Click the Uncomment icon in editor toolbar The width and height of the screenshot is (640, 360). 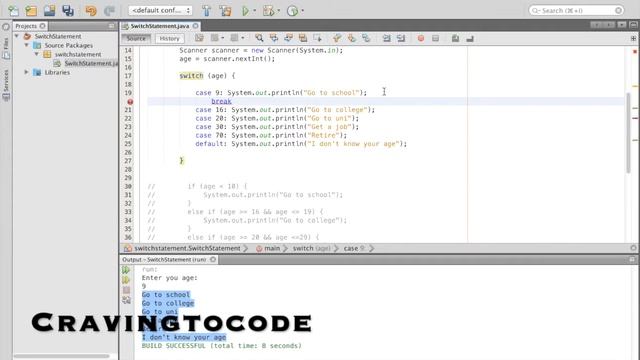point(470,38)
